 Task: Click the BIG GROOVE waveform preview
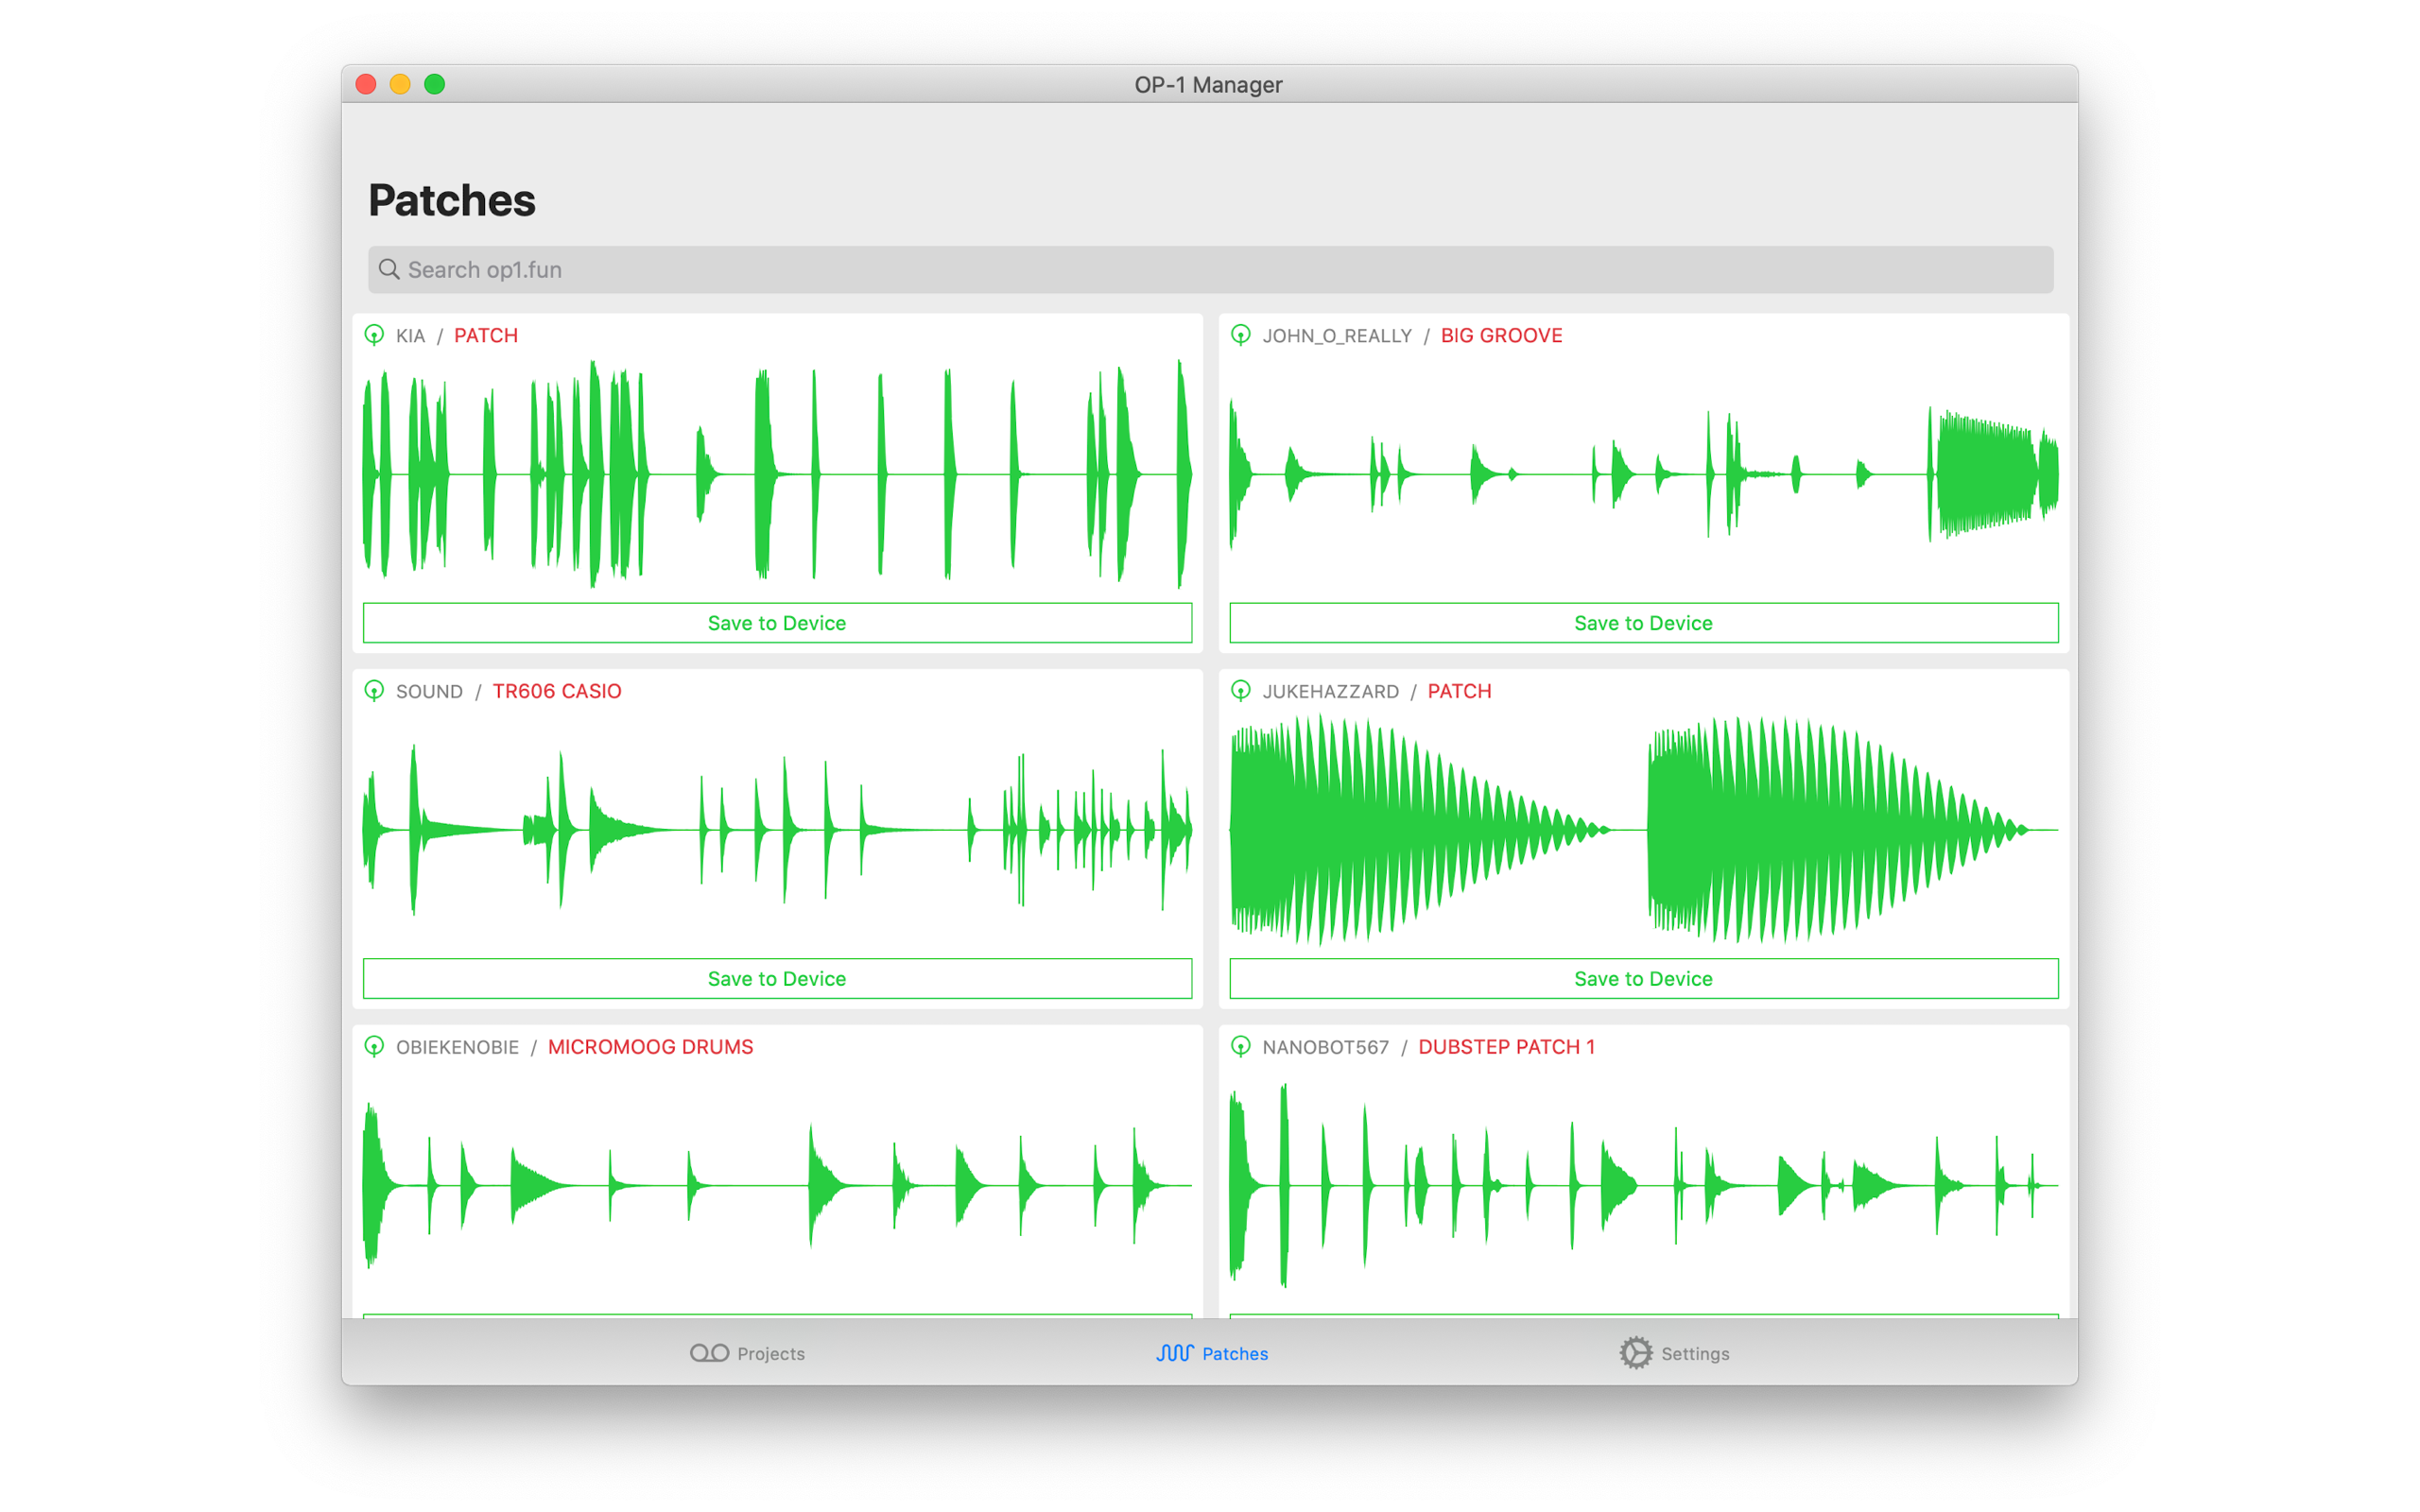click(1643, 474)
